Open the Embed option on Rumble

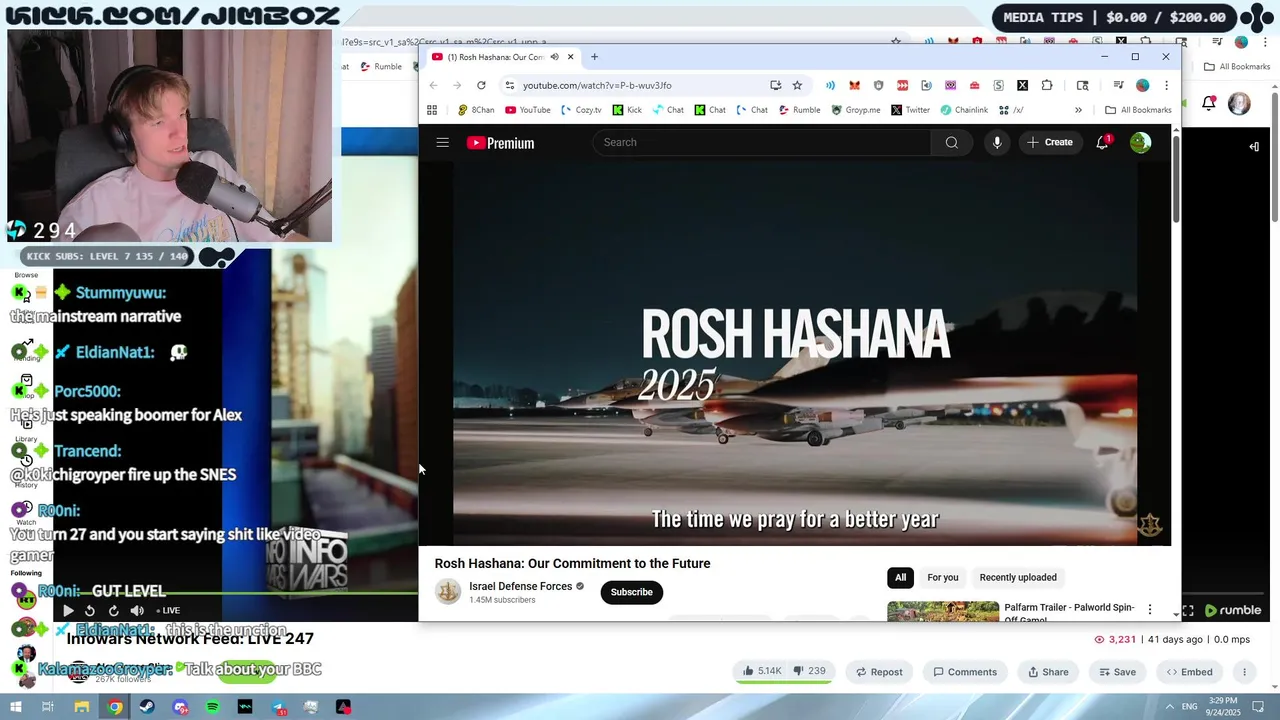(x=1190, y=672)
